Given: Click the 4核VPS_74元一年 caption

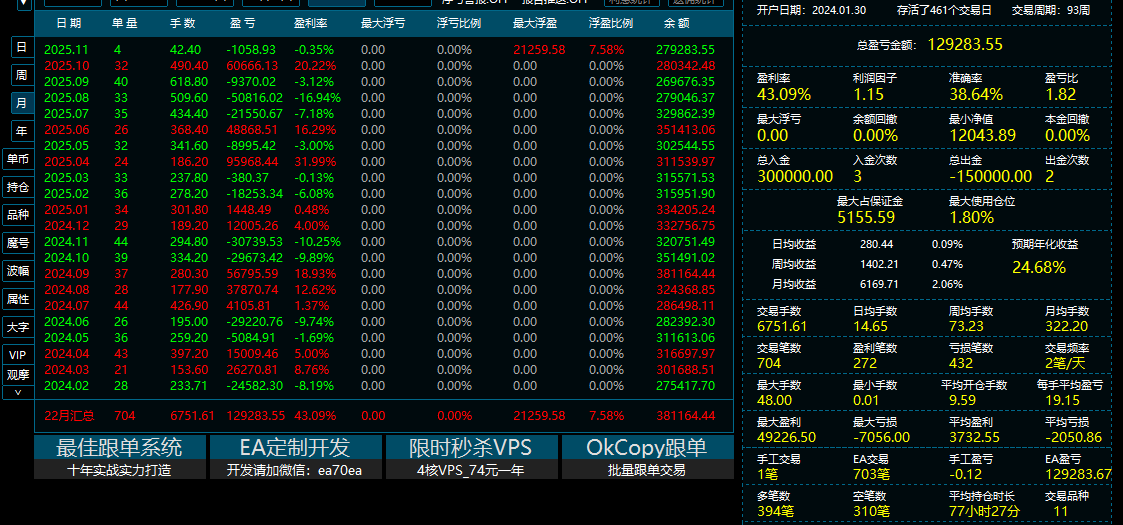Looking at the screenshot, I should point(471,470).
